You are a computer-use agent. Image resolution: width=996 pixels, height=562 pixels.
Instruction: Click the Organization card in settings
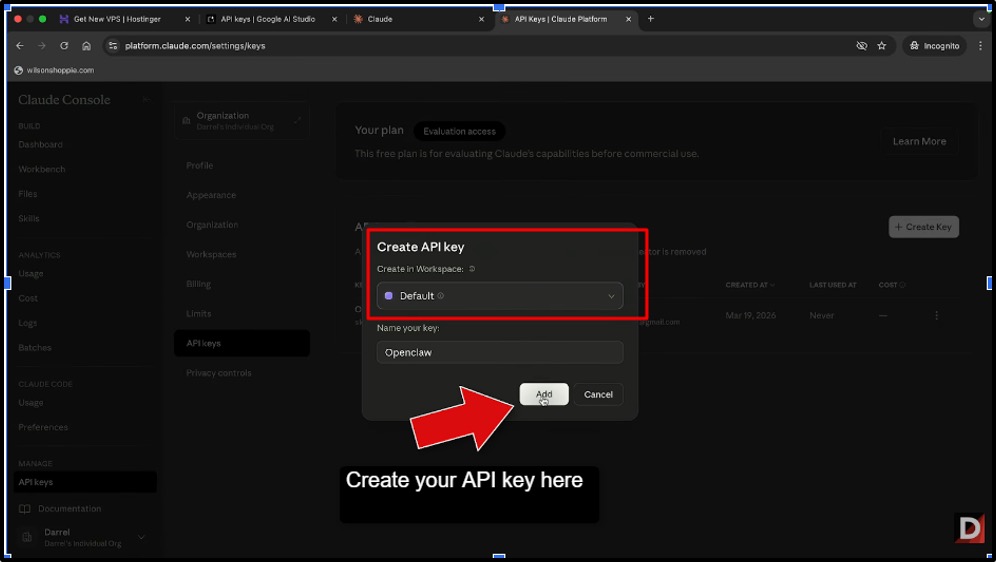click(x=241, y=121)
